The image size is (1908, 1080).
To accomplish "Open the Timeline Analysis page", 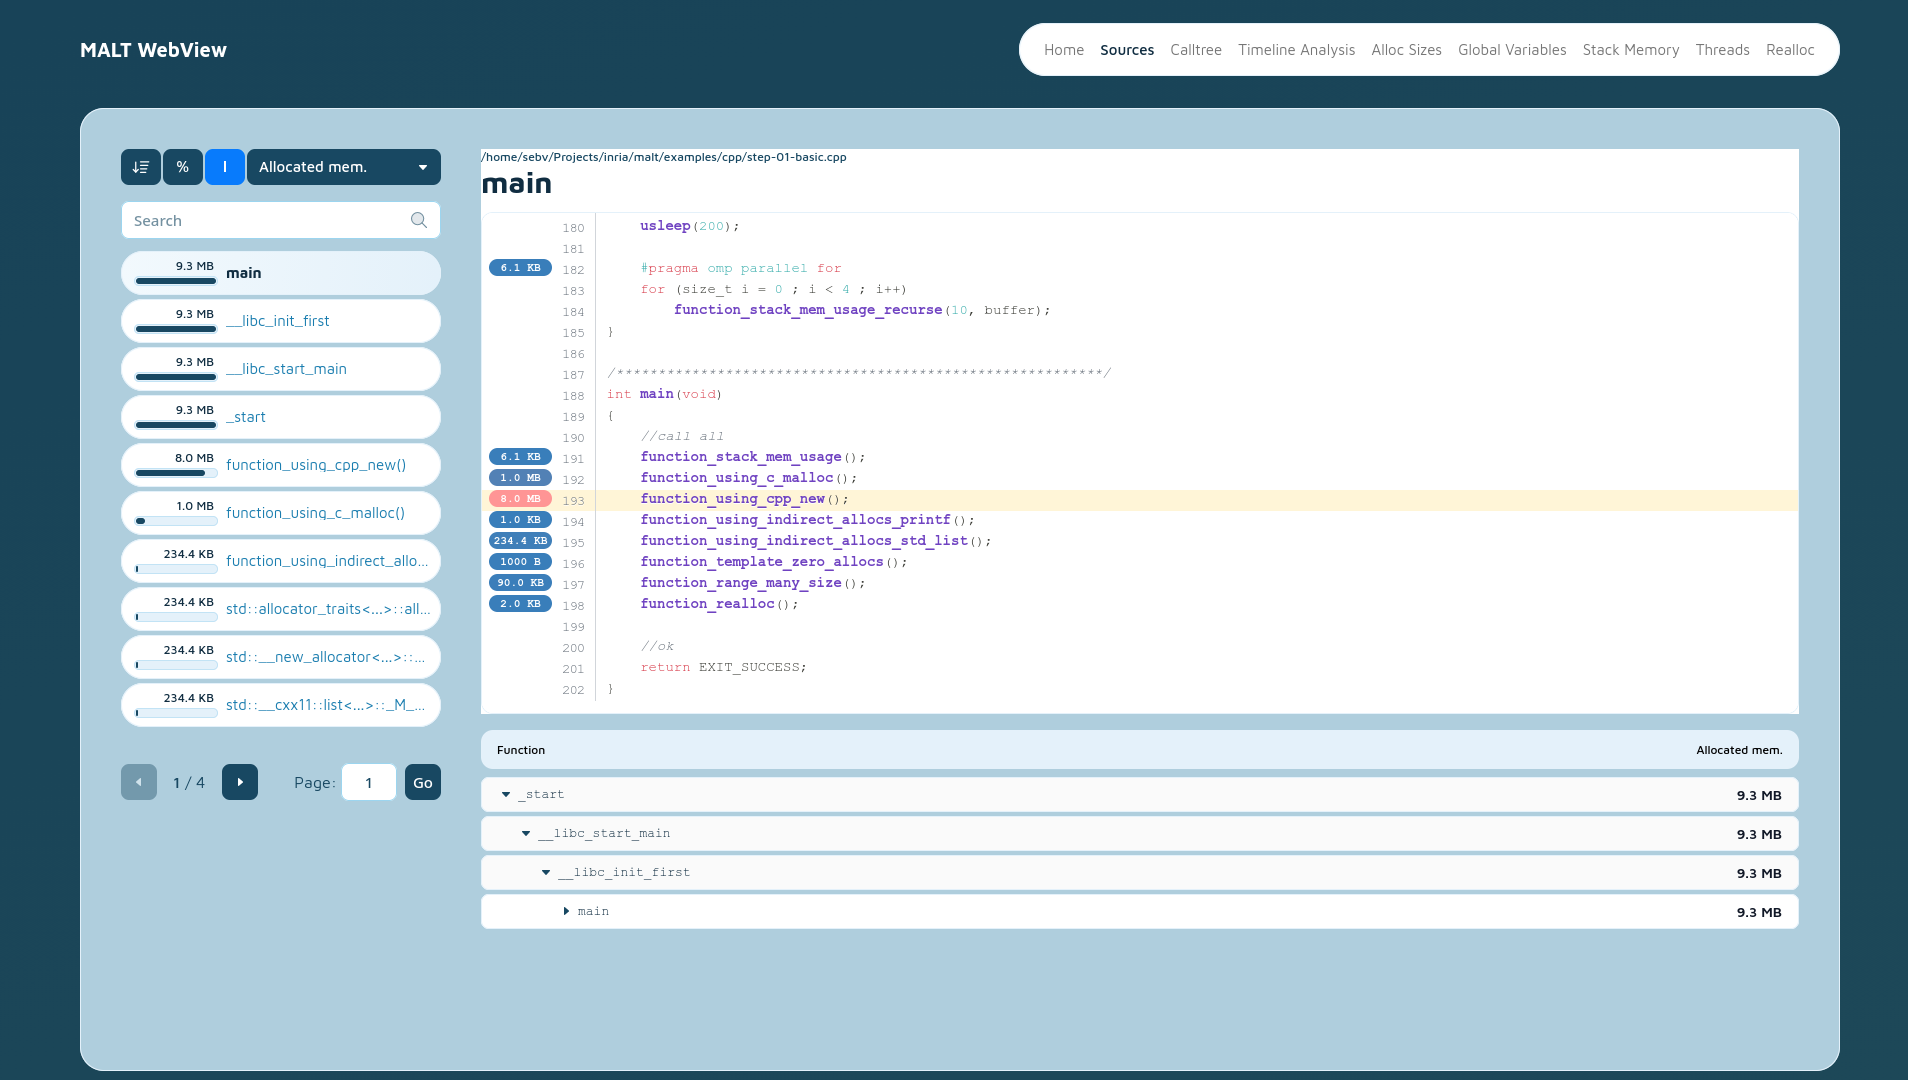I will point(1297,49).
